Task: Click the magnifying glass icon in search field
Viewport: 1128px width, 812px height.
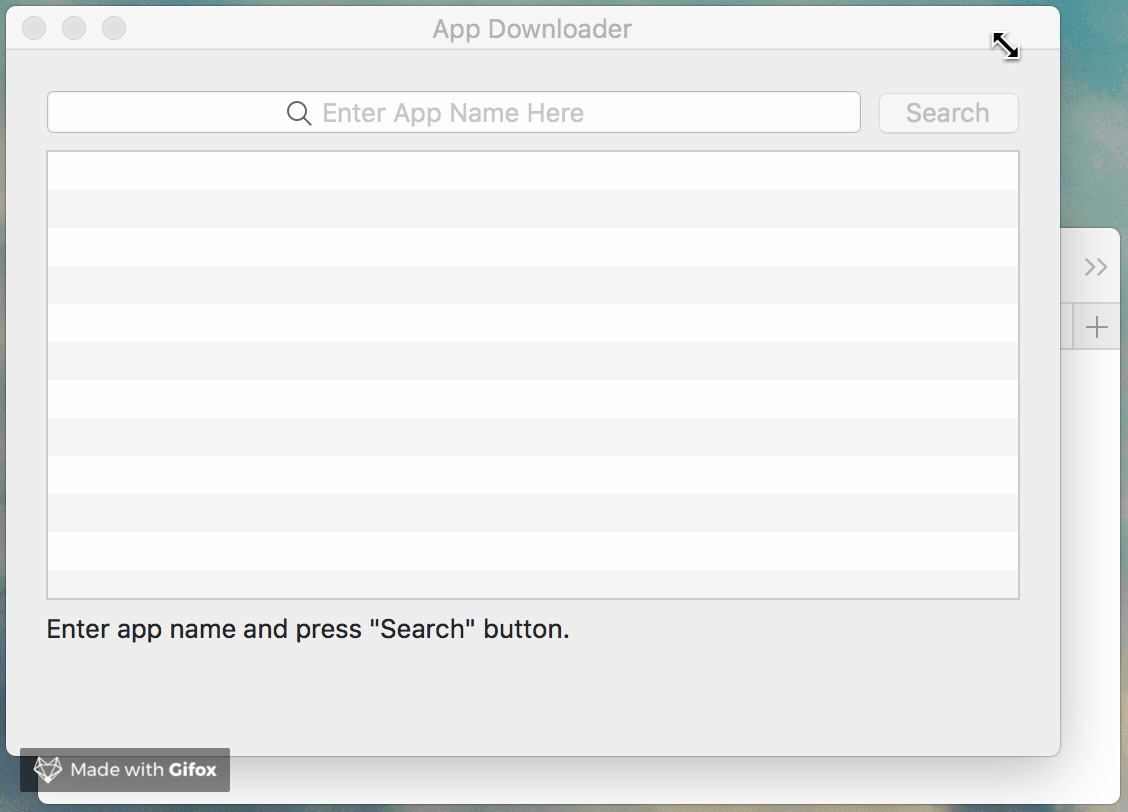Action: coord(299,113)
